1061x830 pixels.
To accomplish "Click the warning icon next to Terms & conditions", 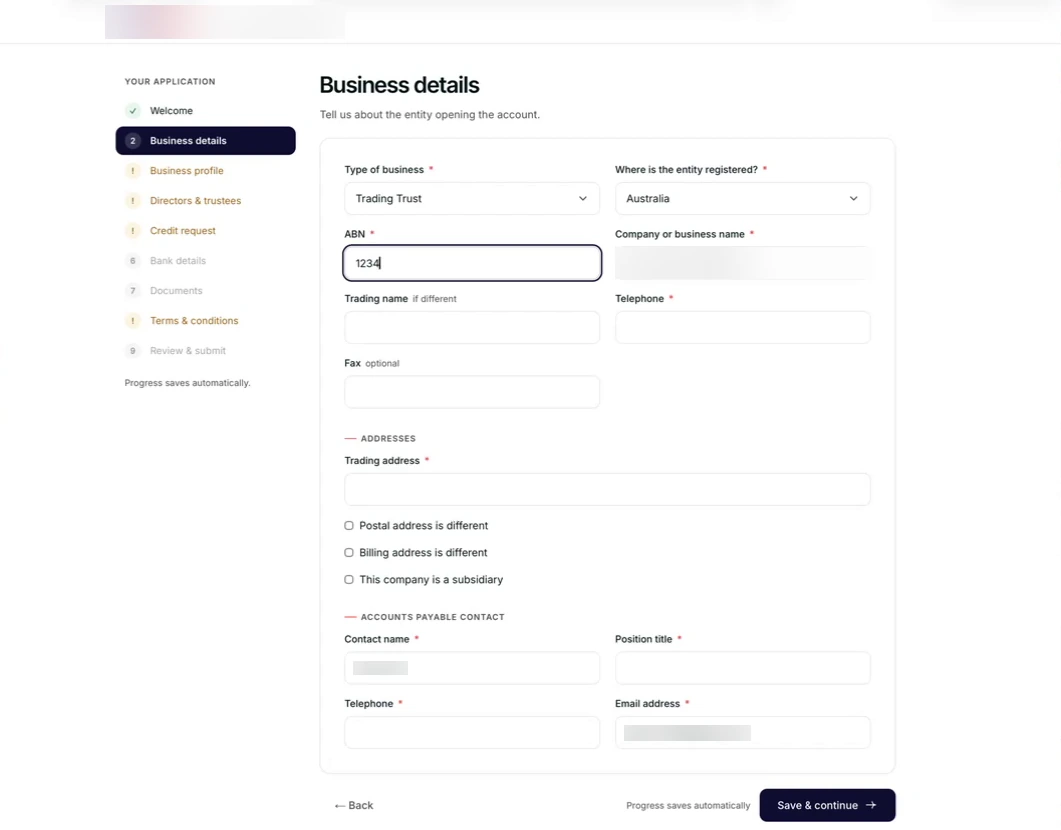I will click(x=133, y=321).
